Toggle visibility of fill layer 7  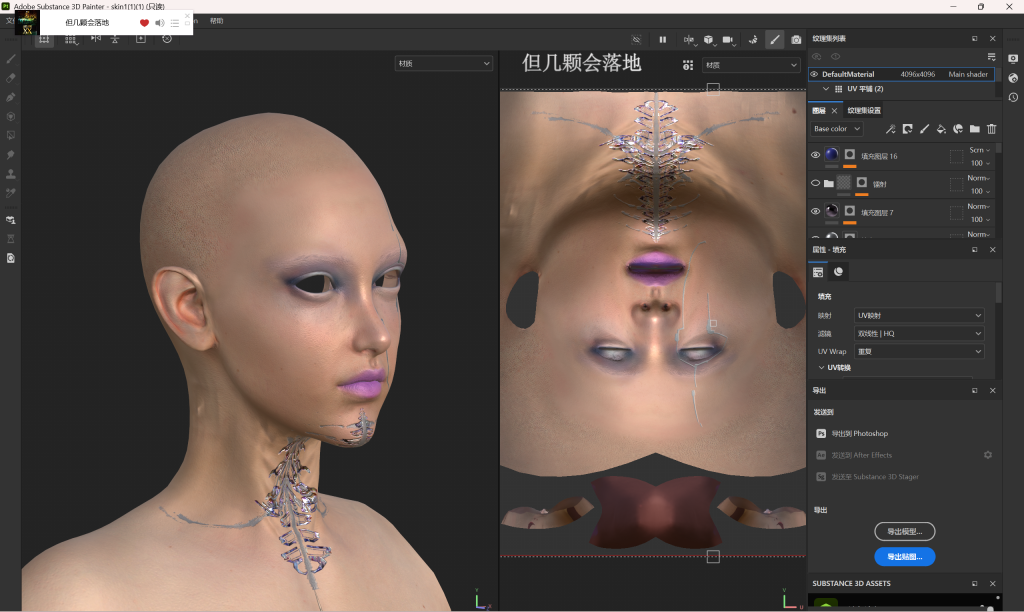pyautogui.click(x=815, y=211)
